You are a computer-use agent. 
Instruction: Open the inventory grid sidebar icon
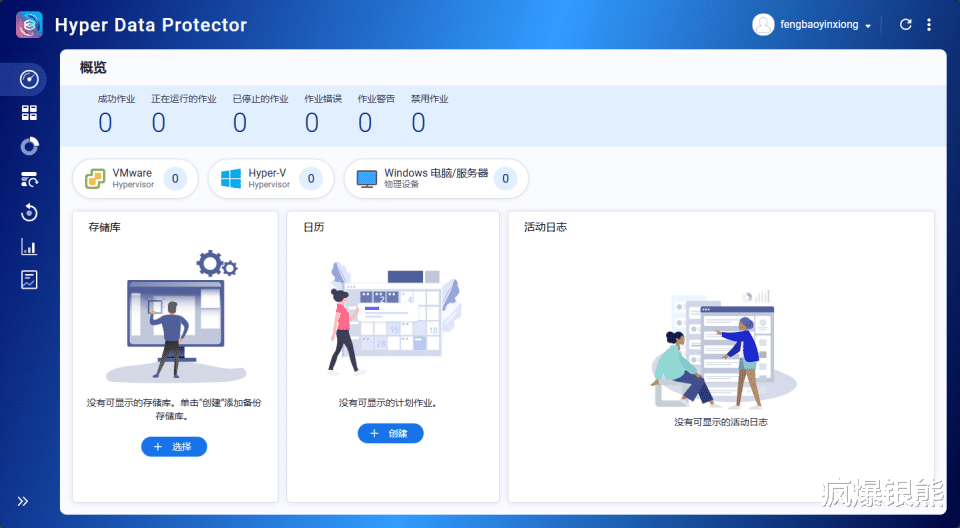pyautogui.click(x=29, y=113)
